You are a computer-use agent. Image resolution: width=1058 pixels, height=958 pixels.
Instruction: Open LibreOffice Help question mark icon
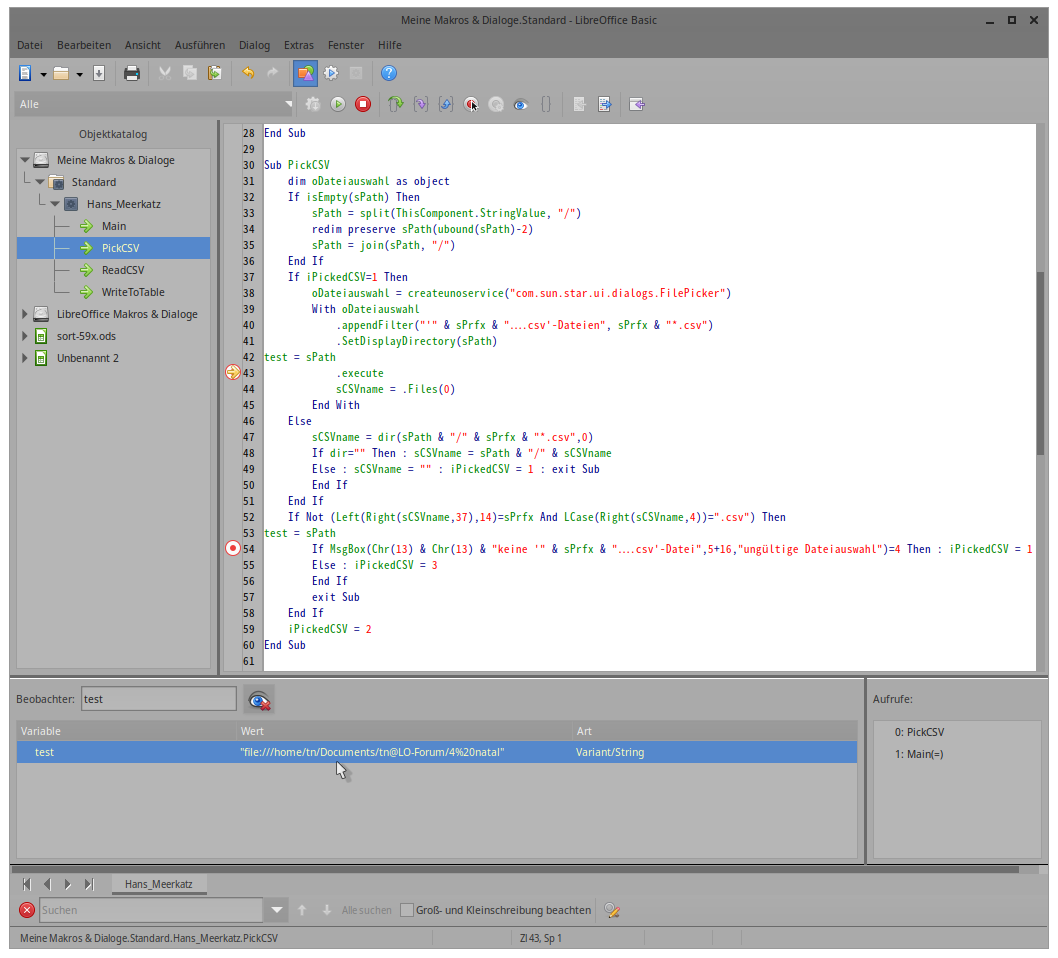tap(389, 73)
